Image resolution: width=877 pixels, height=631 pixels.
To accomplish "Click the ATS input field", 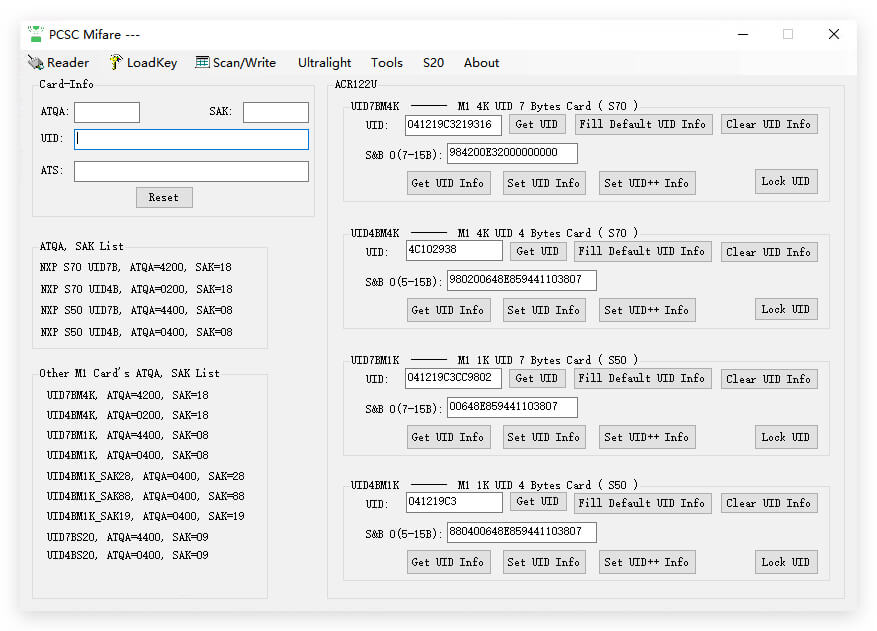I will pyautogui.click(x=191, y=171).
